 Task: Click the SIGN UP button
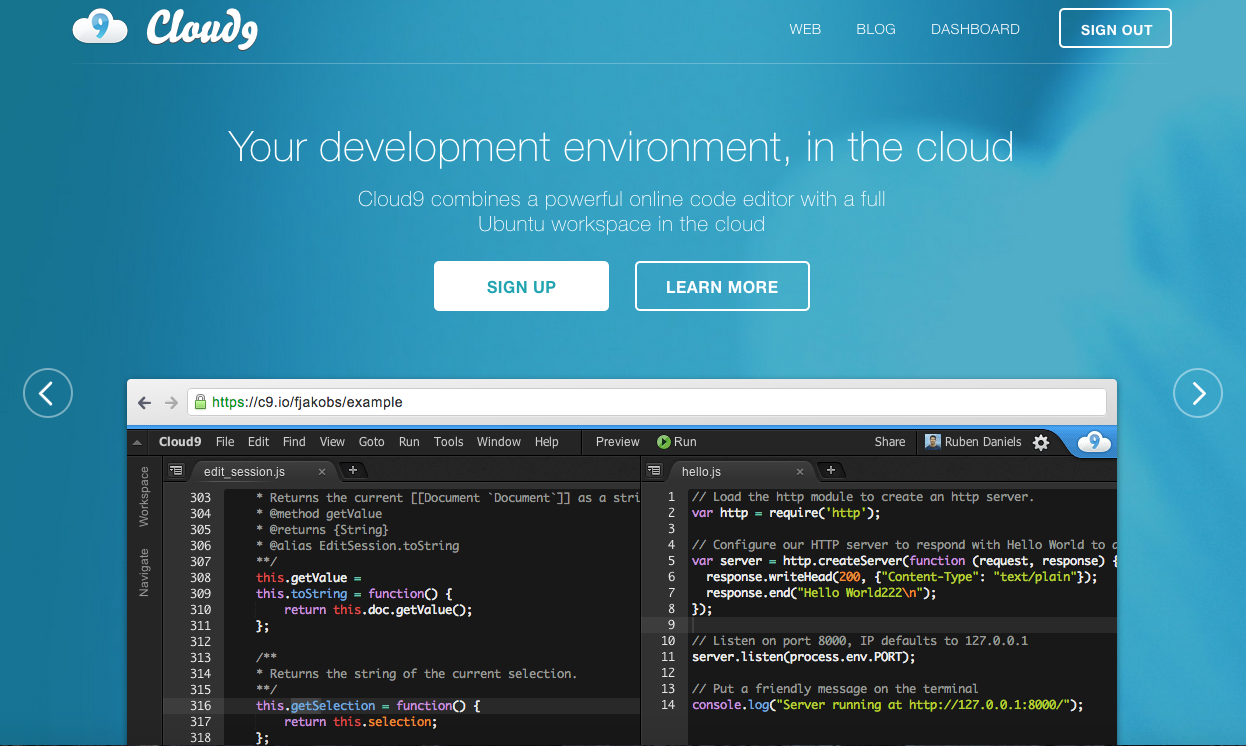pos(521,286)
